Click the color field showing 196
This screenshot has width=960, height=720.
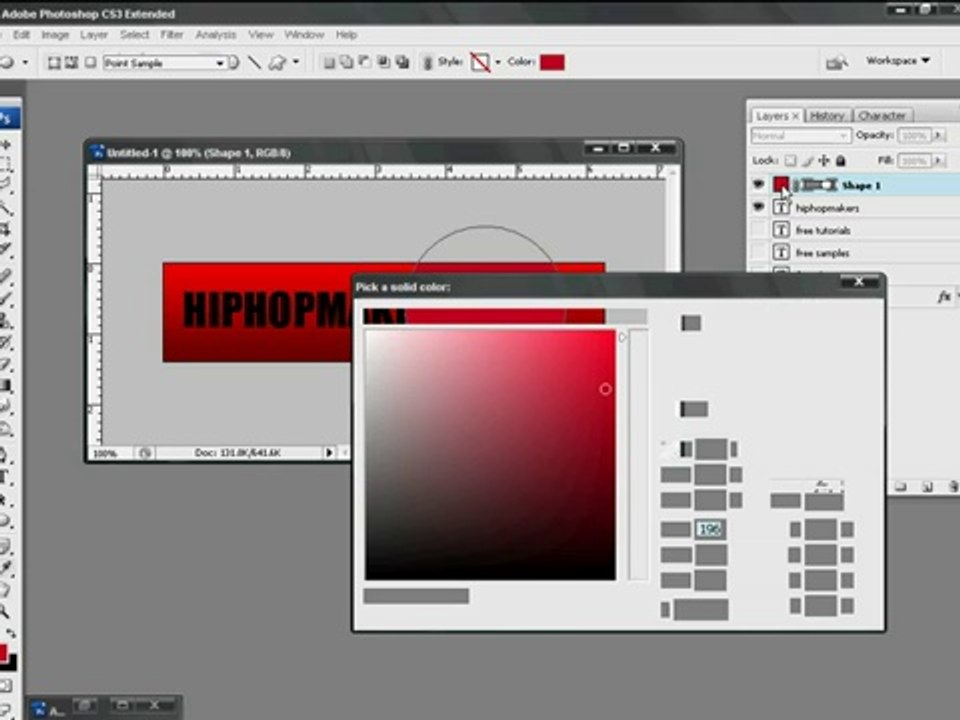(x=710, y=529)
